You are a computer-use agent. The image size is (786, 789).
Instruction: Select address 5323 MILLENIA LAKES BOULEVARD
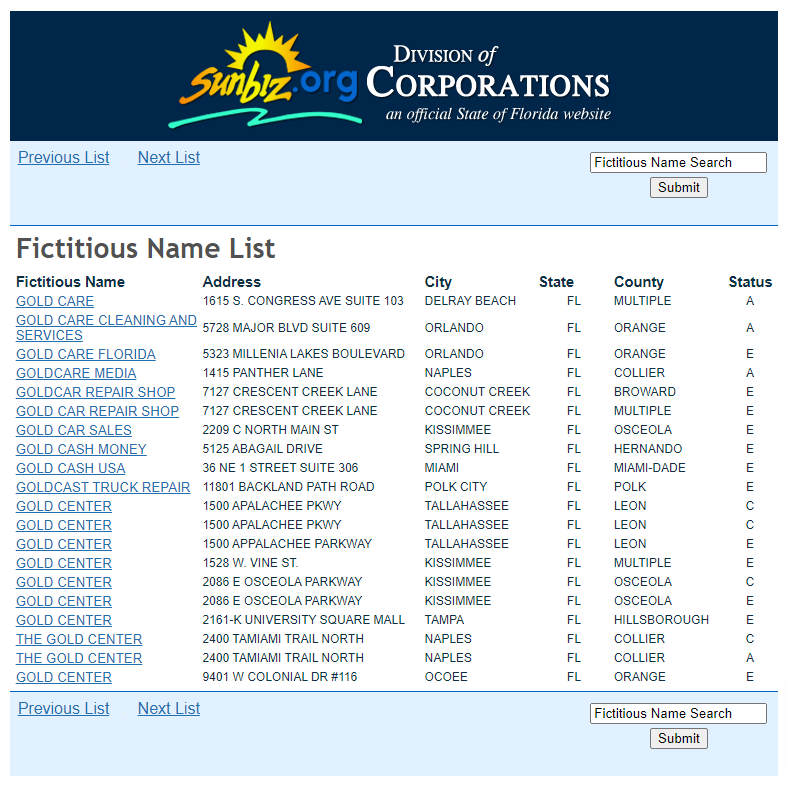[x=303, y=354]
